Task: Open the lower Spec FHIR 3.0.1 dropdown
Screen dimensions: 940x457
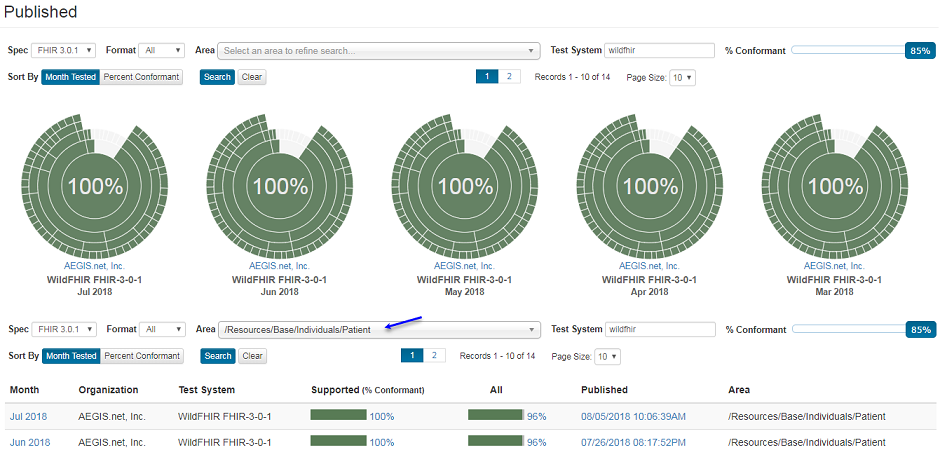Action: (x=64, y=329)
